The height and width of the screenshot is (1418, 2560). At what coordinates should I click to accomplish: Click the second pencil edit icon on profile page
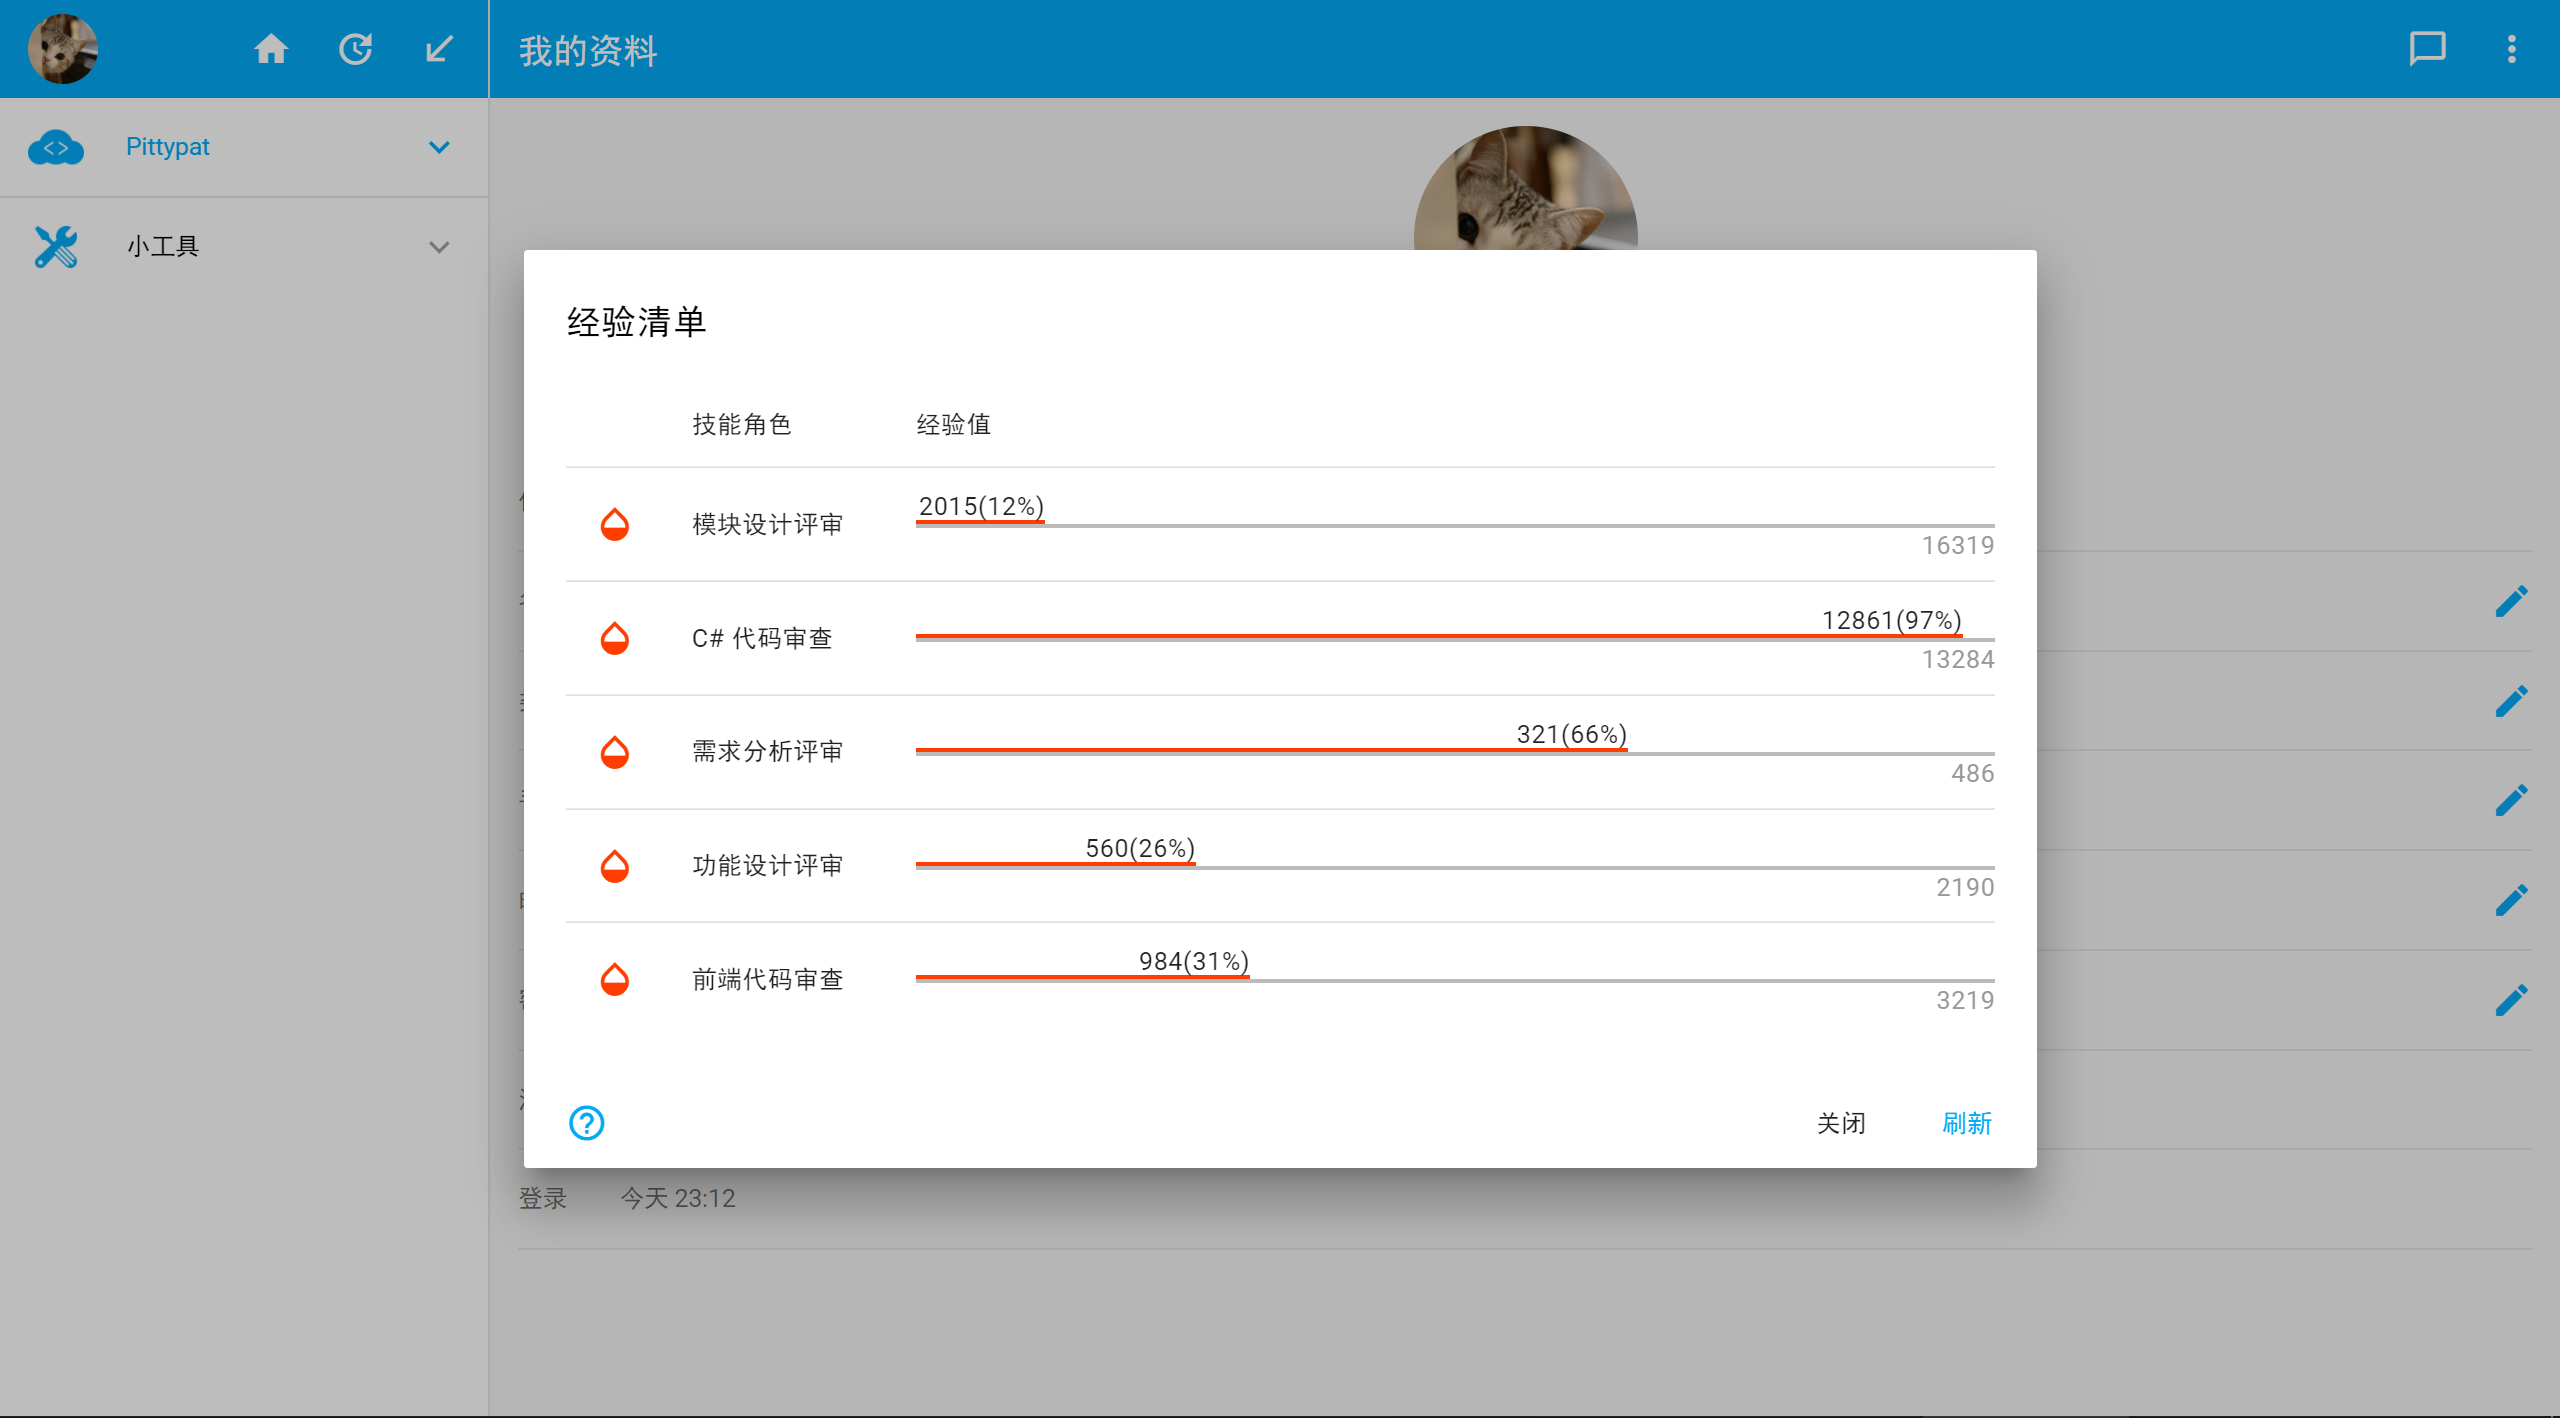[2511, 701]
